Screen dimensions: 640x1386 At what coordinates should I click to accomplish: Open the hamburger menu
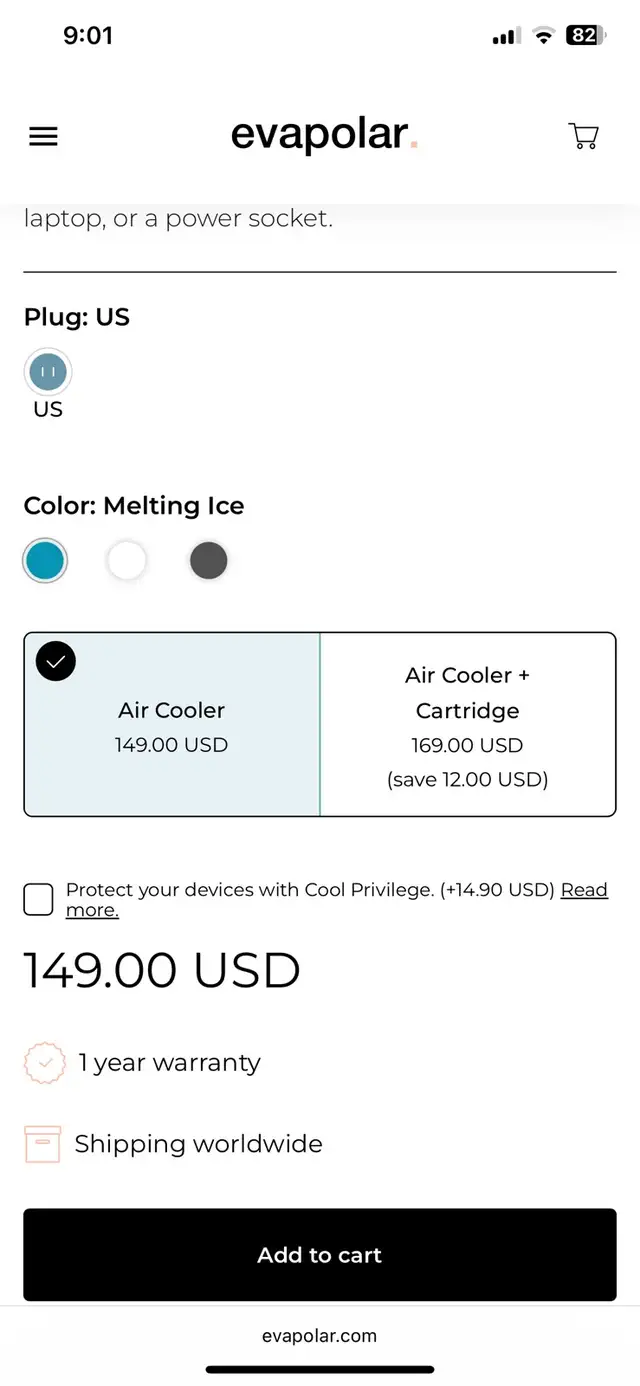pos(43,137)
